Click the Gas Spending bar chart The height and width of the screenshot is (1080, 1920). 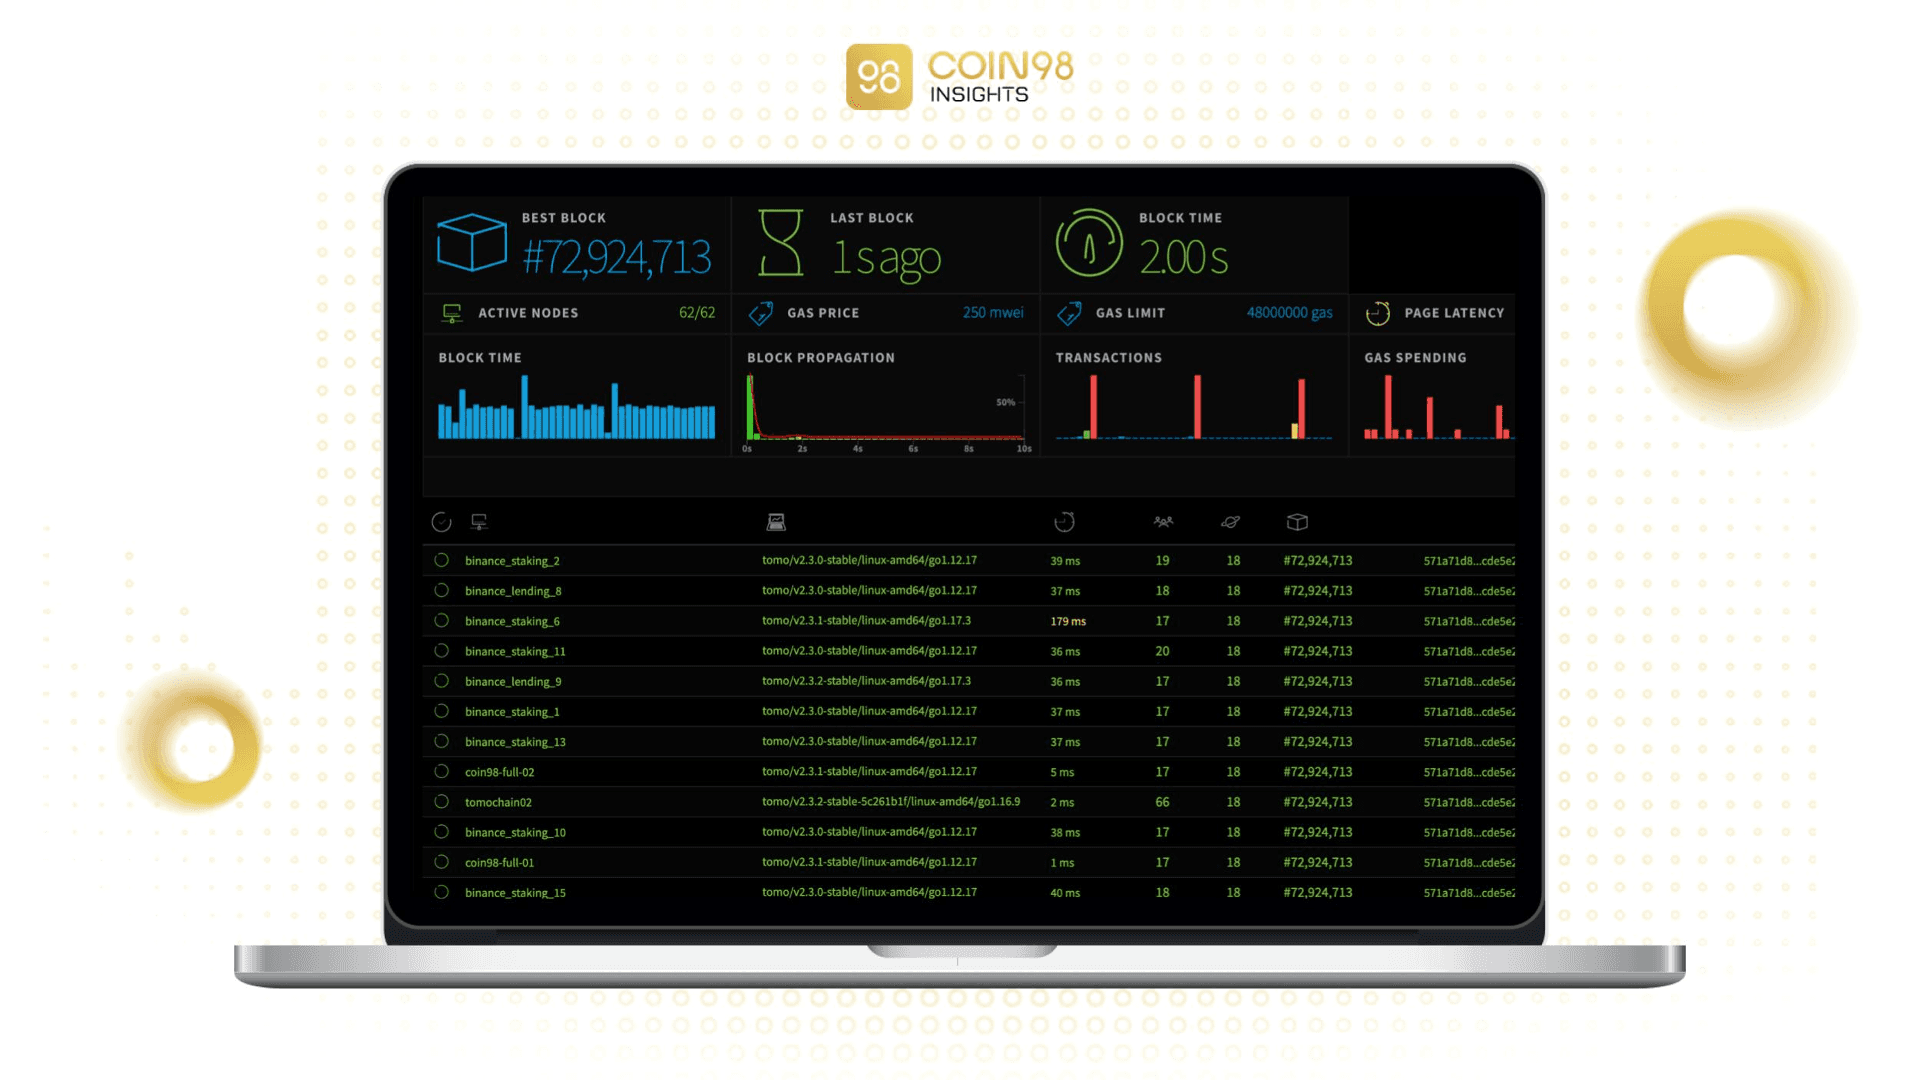coord(1439,408)
